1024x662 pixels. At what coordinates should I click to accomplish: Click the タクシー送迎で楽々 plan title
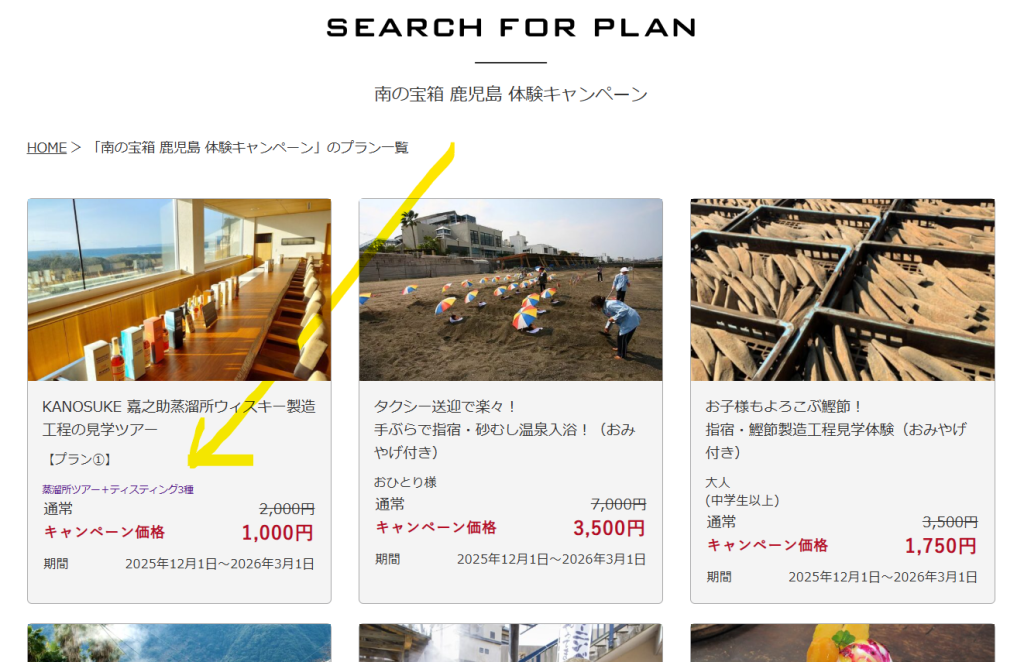point(505,429)
